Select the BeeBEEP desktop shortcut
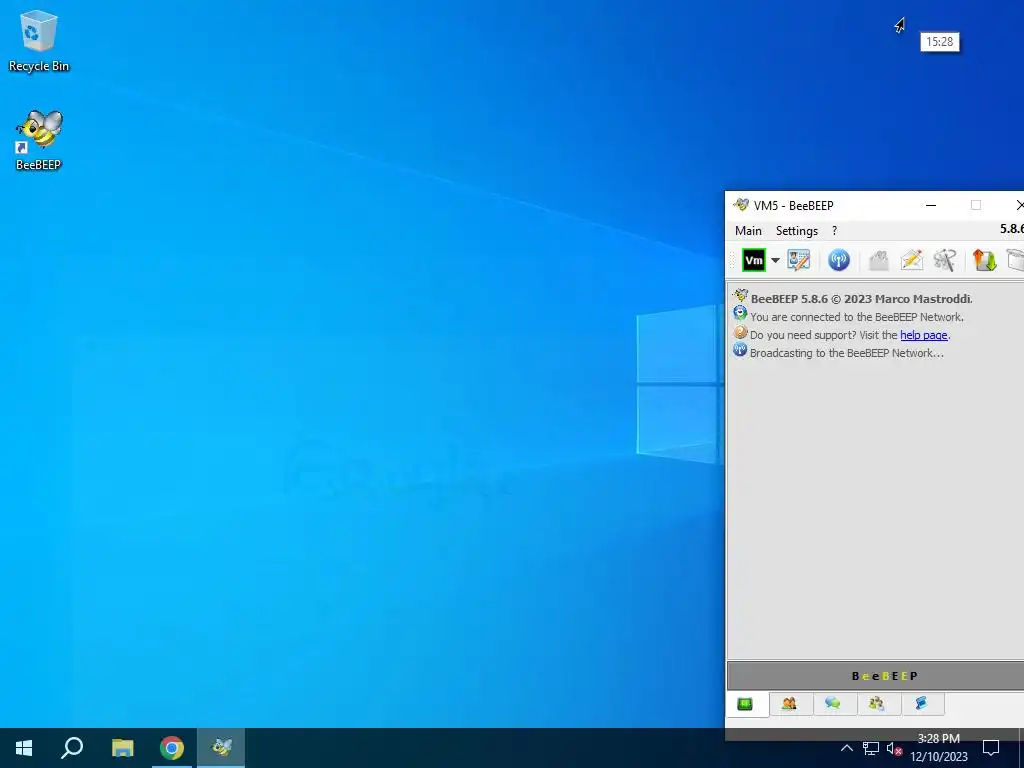The width and height of the screenshot is (1024, 768). point(39,140)
